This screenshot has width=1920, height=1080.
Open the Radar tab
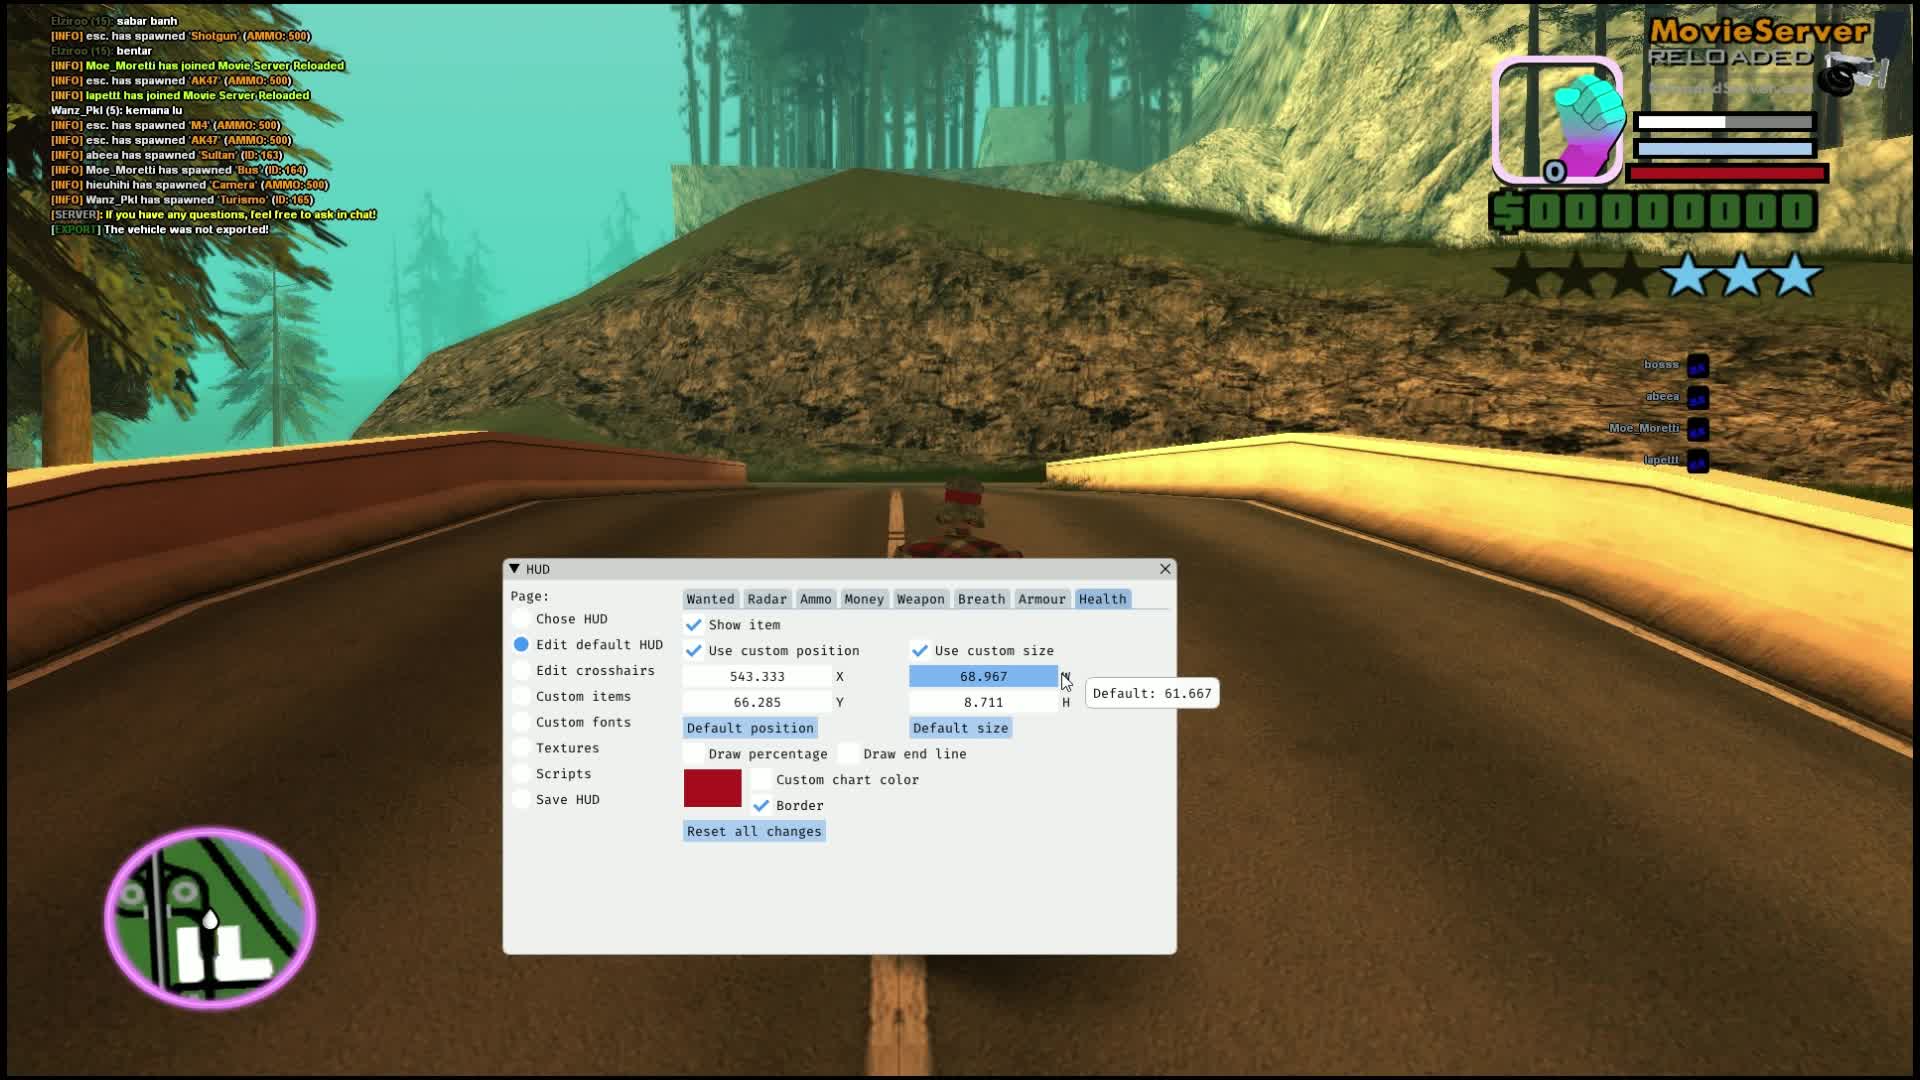tap(766, 599)
